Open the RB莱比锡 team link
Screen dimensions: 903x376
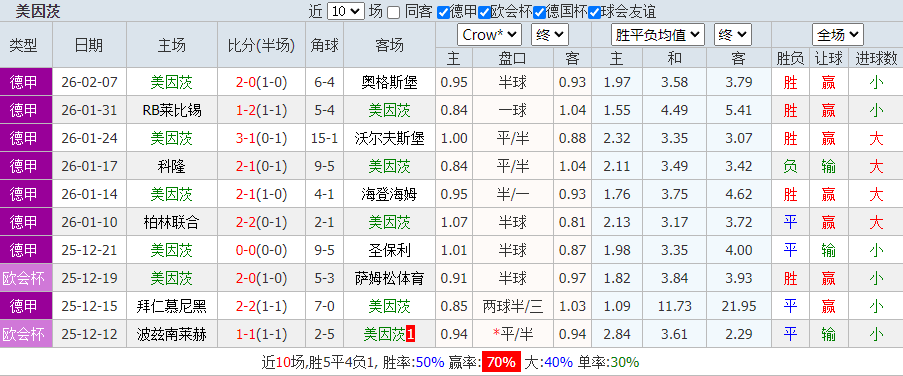172,111
